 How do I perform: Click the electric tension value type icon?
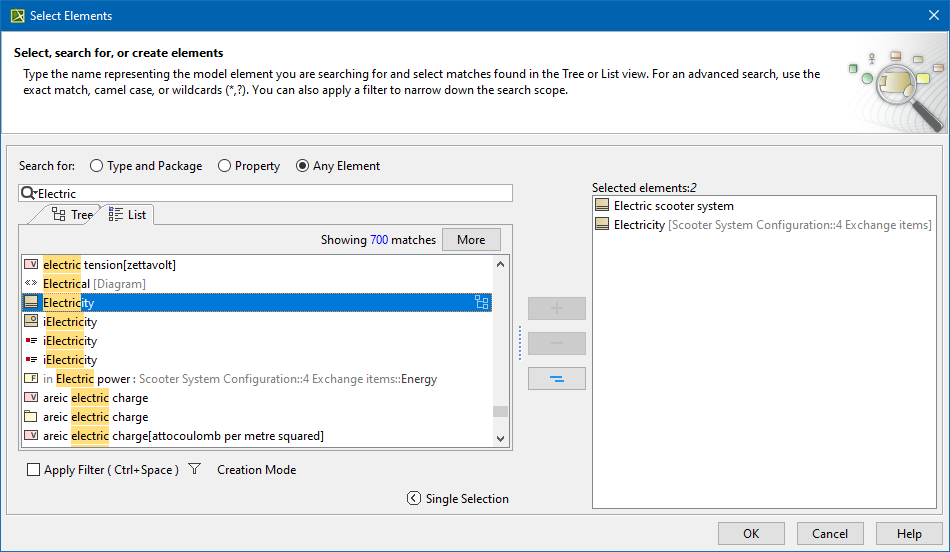(x=31, y=265)
